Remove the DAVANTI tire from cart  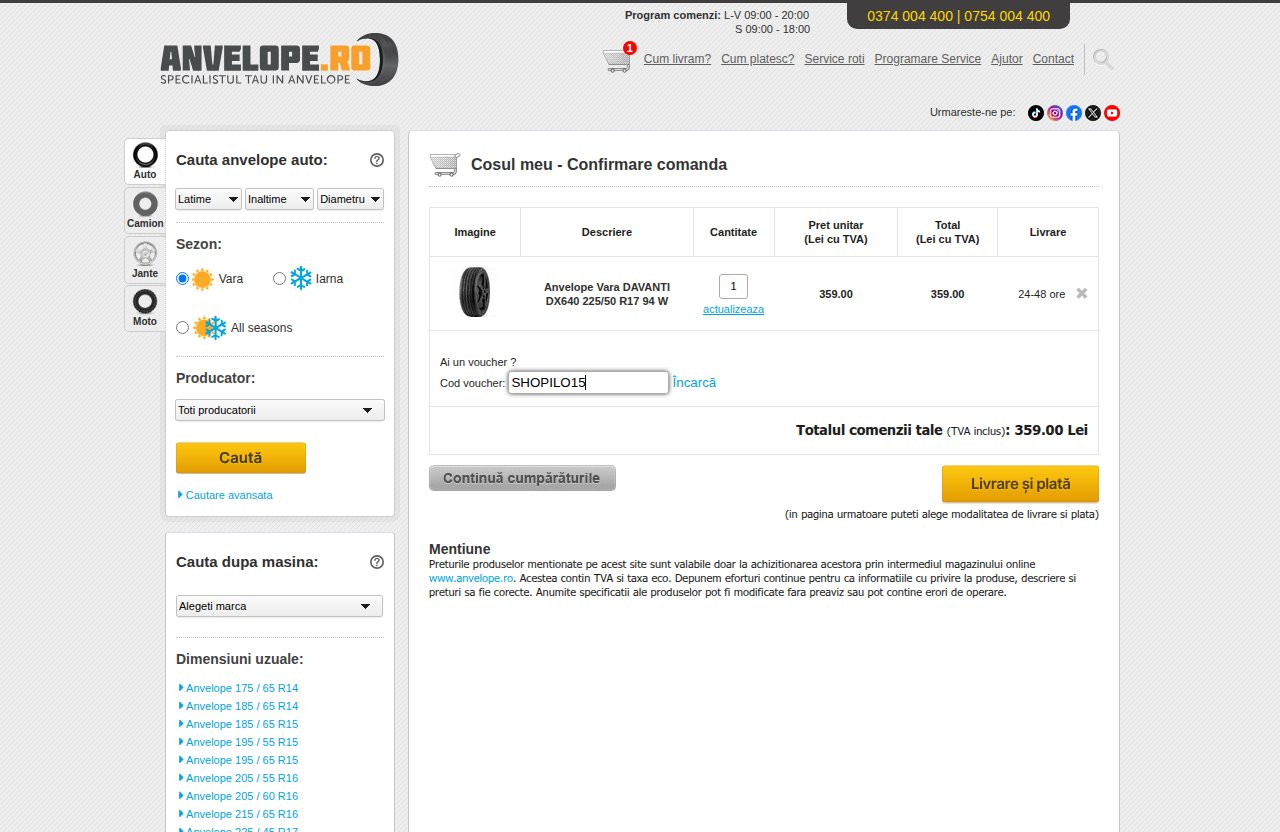coord(1082,293)
